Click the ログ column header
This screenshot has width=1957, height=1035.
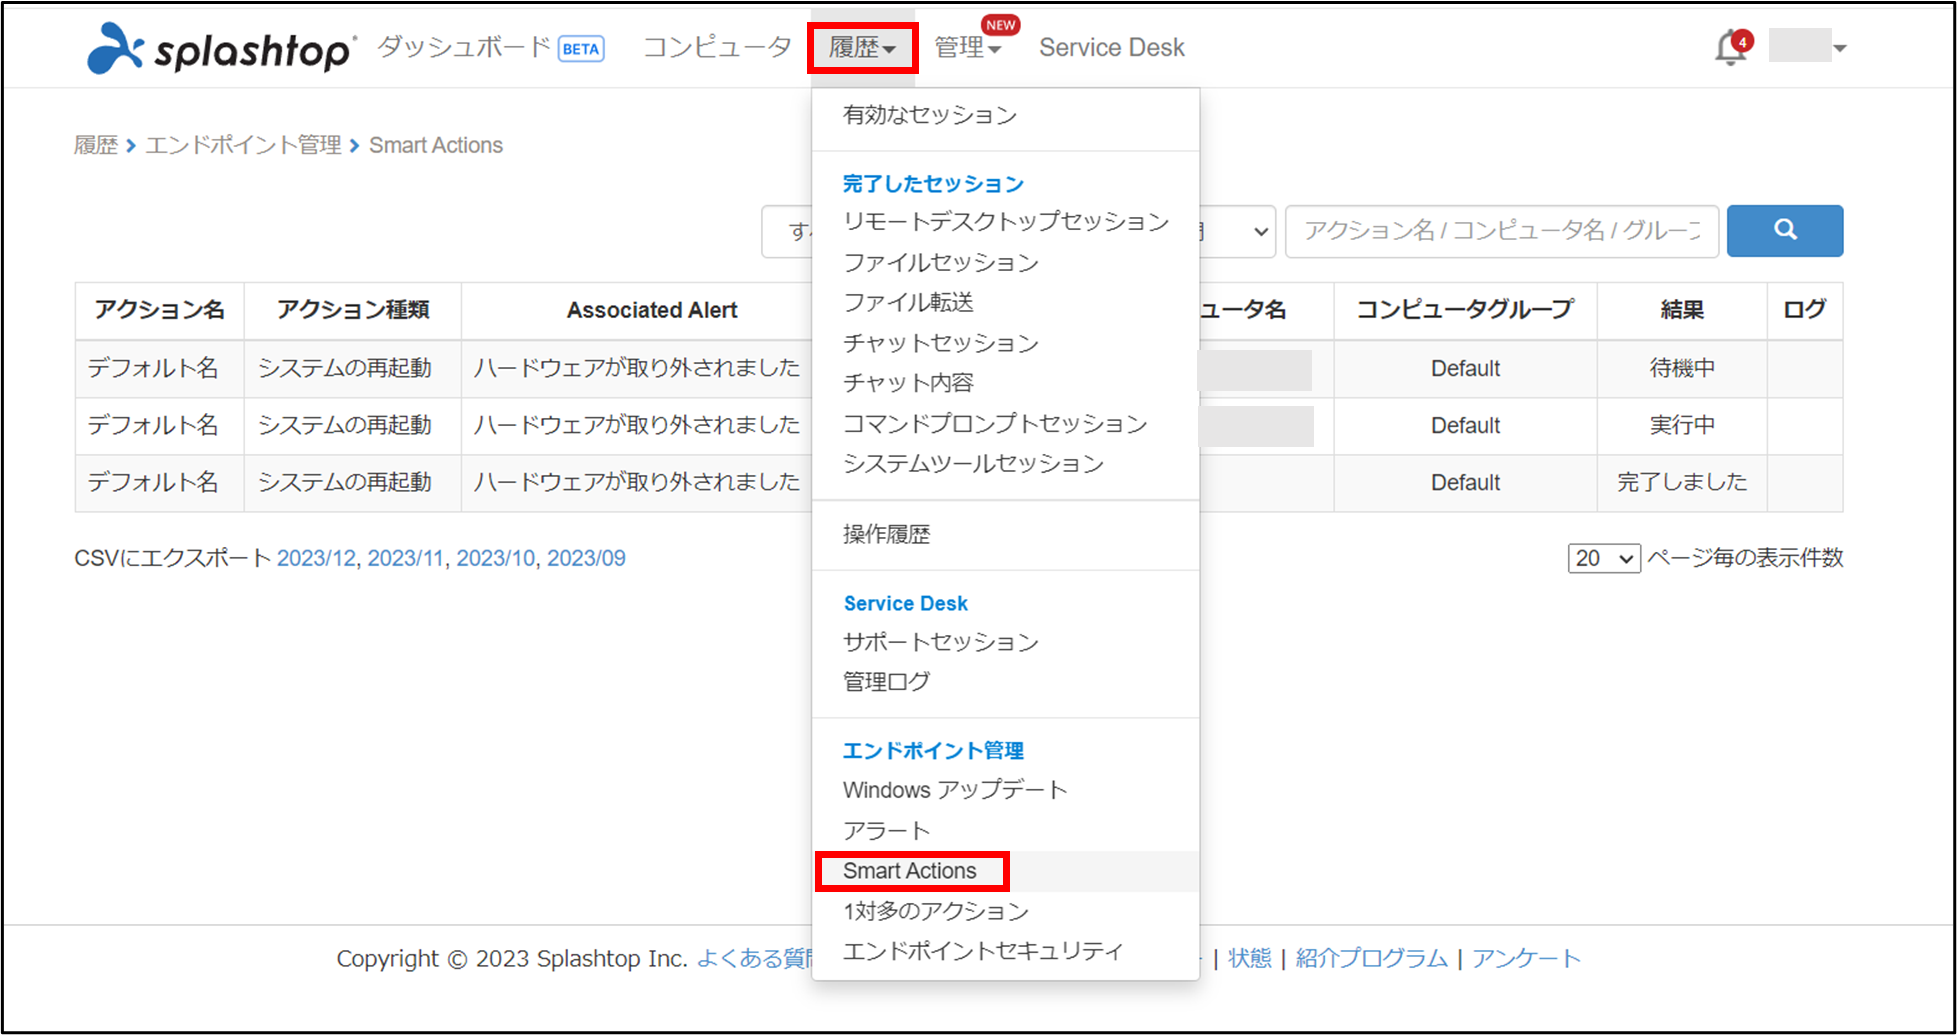(1805, 310)
